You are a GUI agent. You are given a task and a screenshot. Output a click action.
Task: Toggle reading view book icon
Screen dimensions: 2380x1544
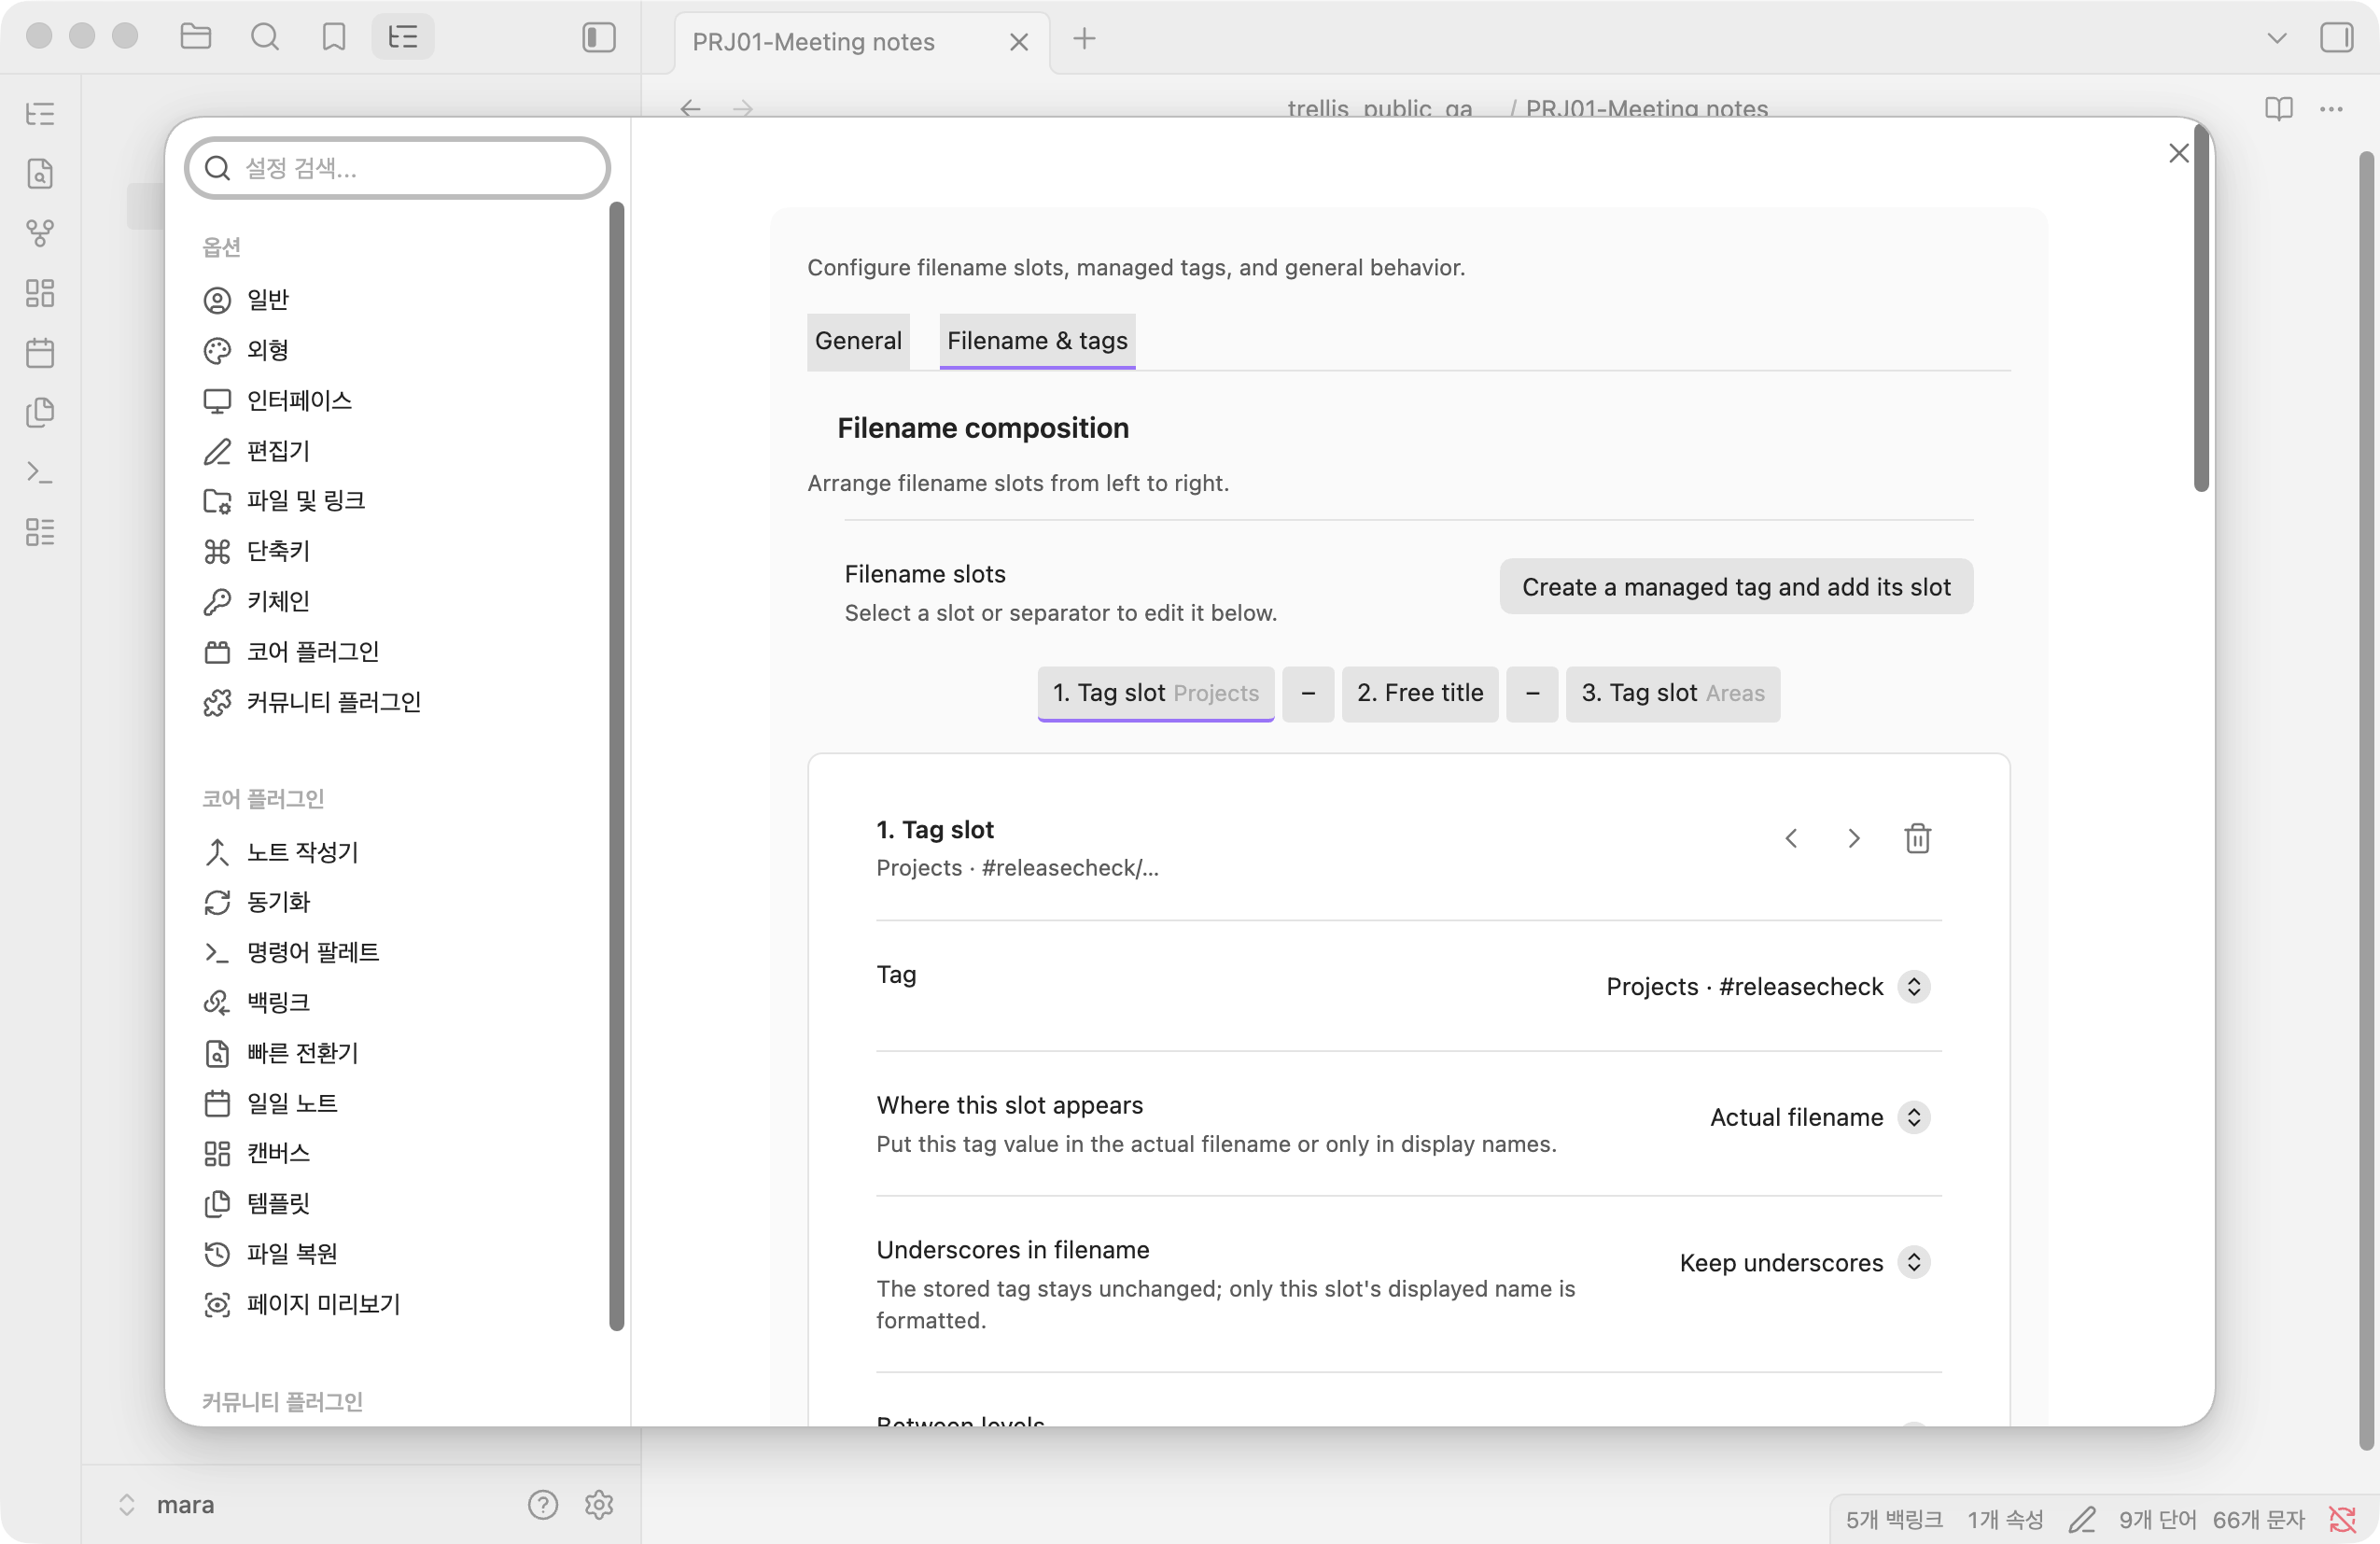(x=2278, y=108)
